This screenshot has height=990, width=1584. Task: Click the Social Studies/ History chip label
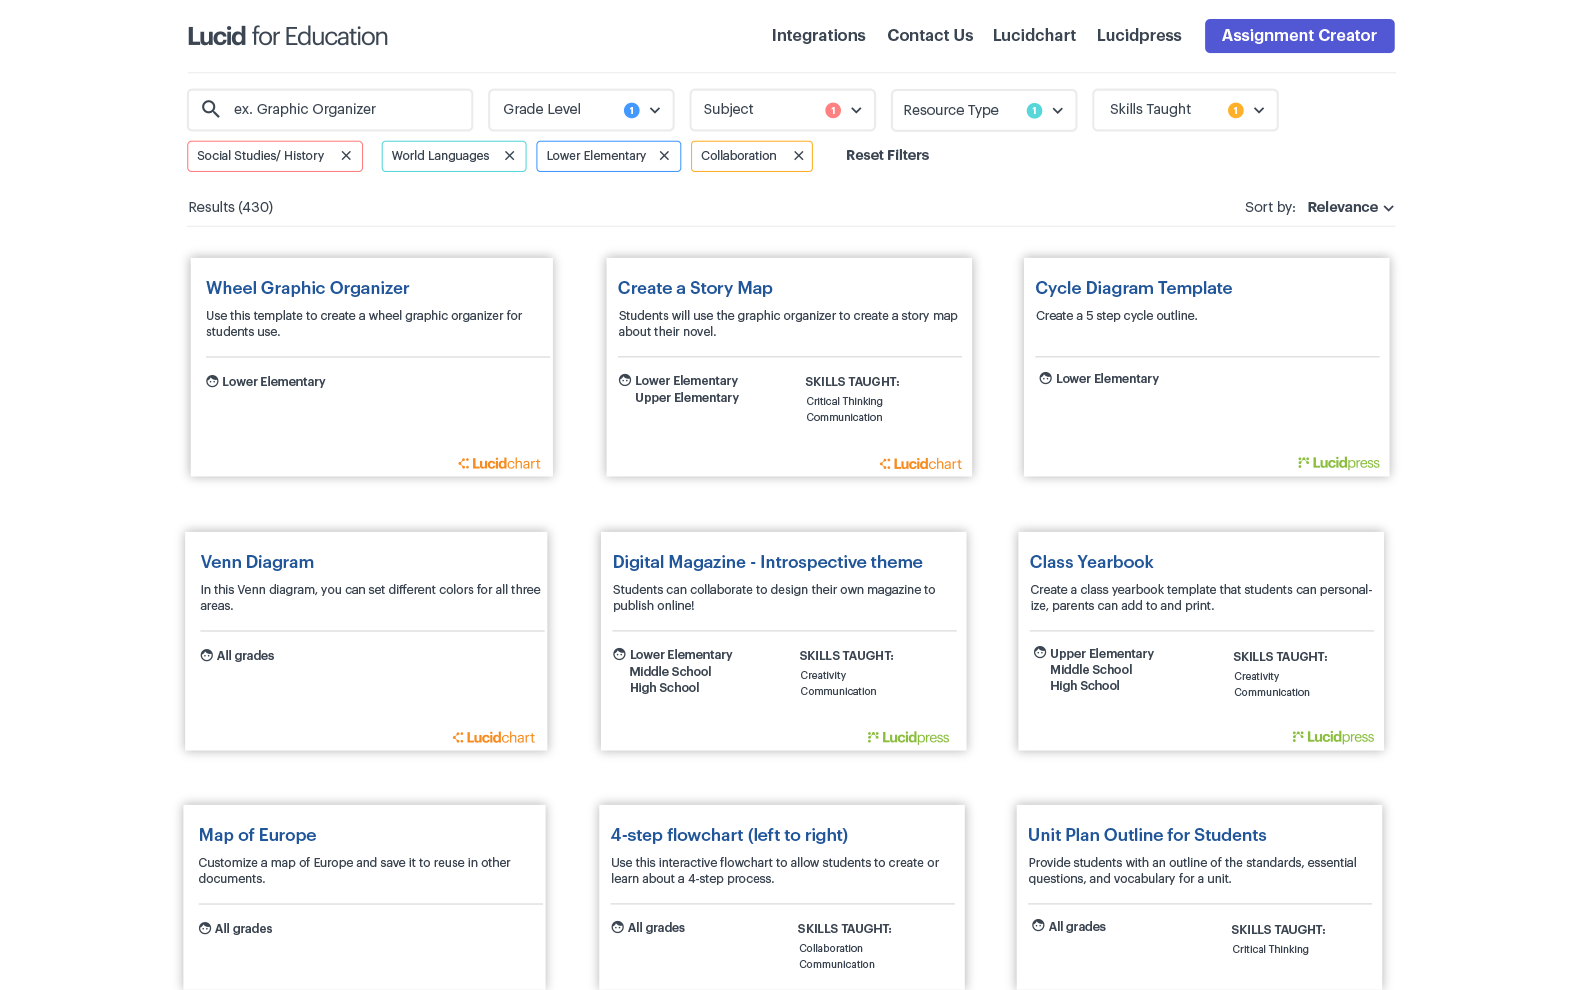[x=260, y=156]
